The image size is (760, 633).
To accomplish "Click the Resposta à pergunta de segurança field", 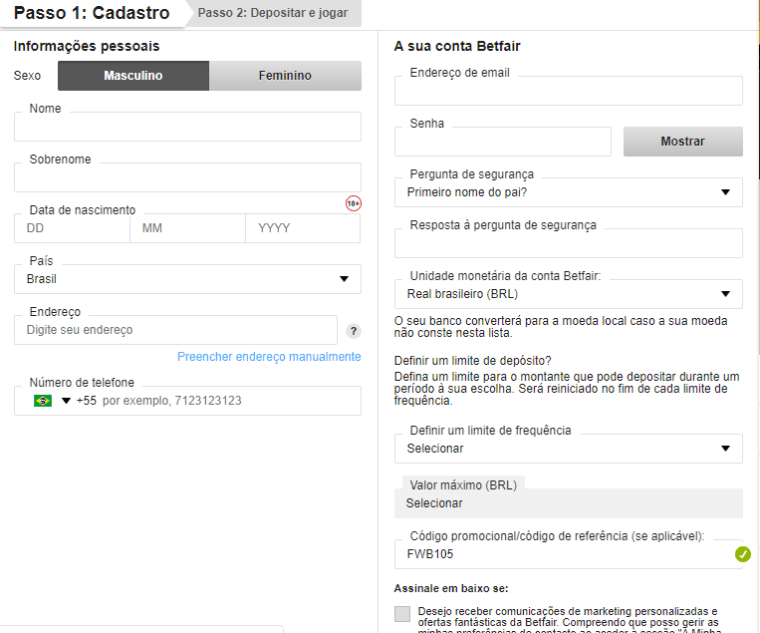I will [x=568, y=243].
